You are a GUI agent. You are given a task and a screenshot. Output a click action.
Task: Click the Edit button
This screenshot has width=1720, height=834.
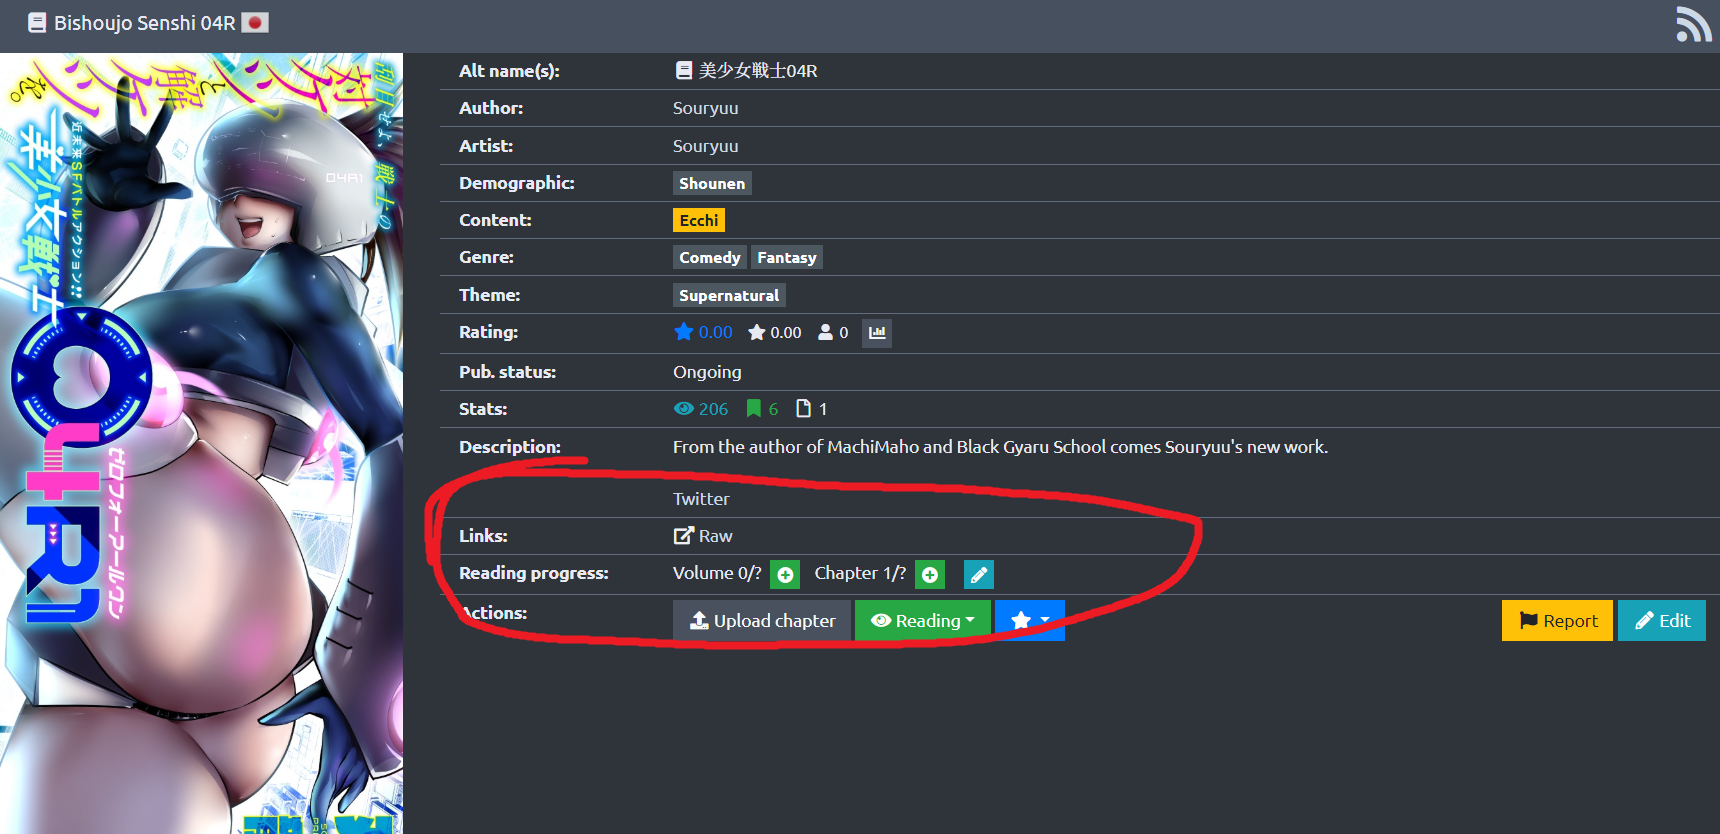click(x=1662, y=620)
